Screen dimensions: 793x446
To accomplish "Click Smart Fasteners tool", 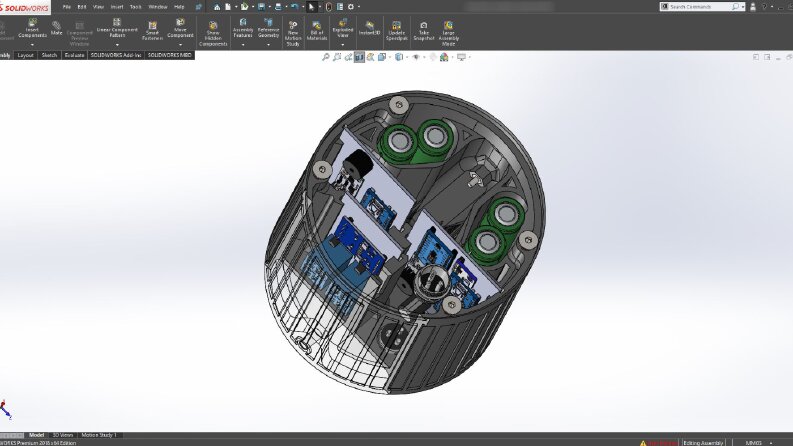I will tap(152, 31).
